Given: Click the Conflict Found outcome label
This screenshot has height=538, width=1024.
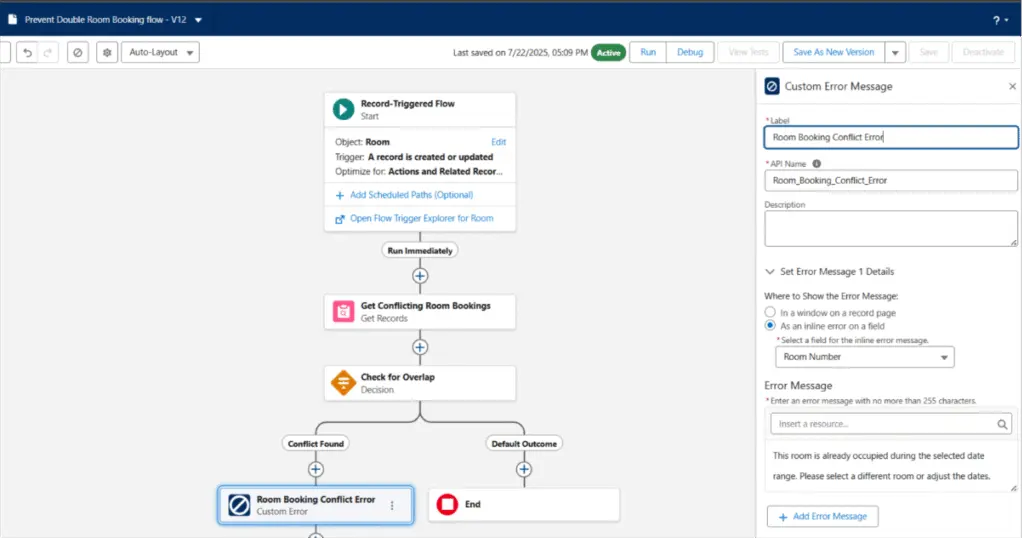Looking at the screenshot, I should 315,444.
